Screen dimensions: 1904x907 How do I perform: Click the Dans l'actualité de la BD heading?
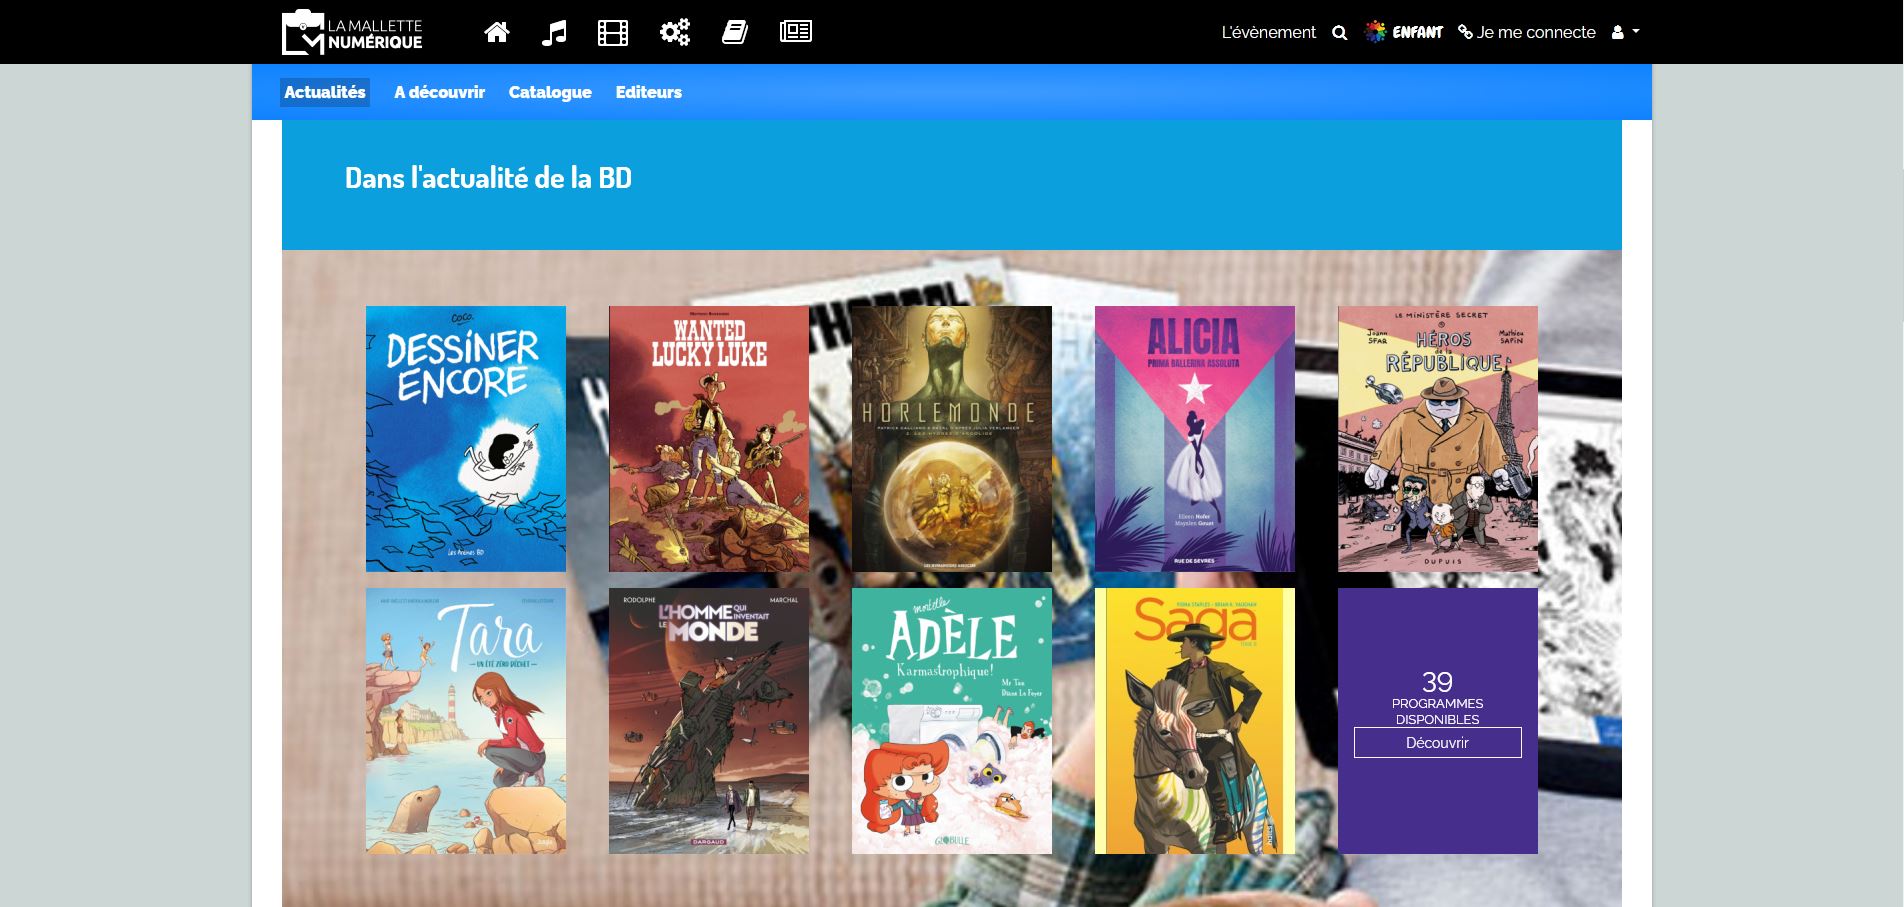488,178
